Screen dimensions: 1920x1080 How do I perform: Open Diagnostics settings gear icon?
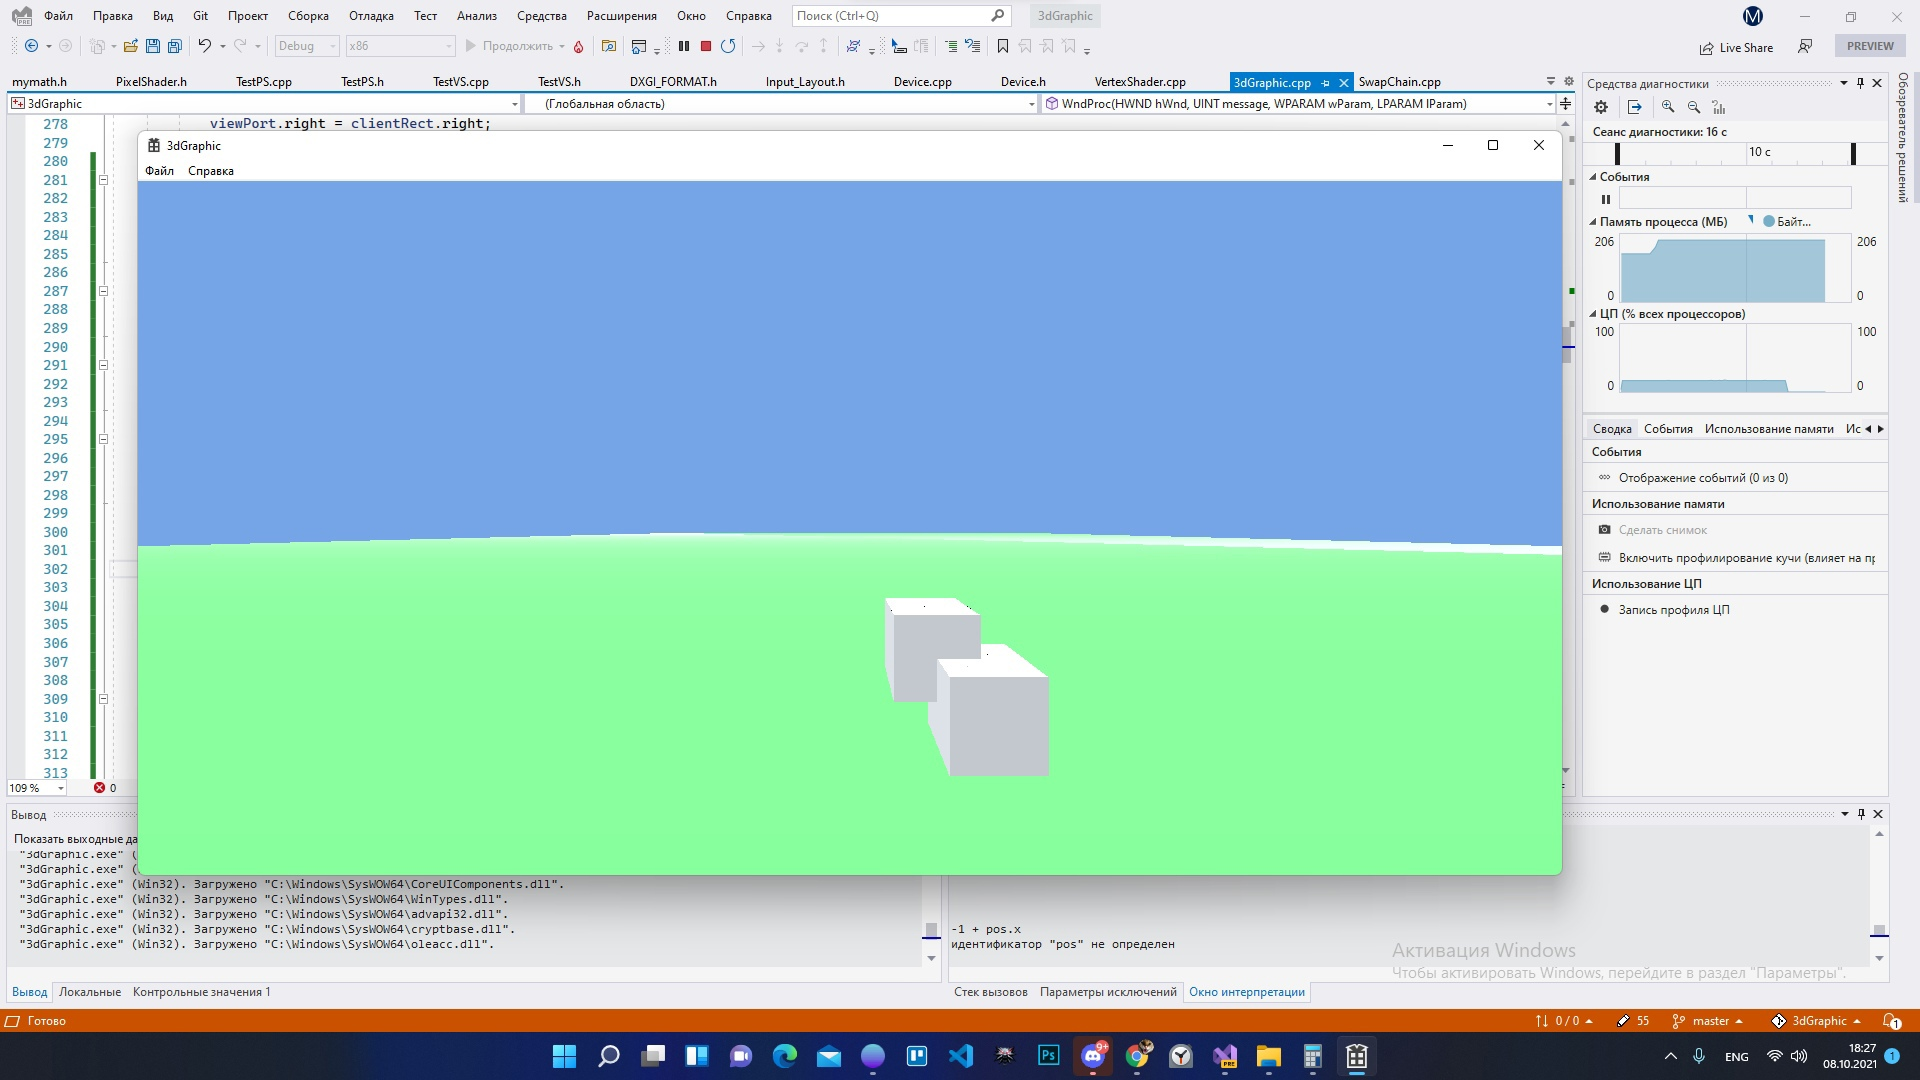point(1600,107)
